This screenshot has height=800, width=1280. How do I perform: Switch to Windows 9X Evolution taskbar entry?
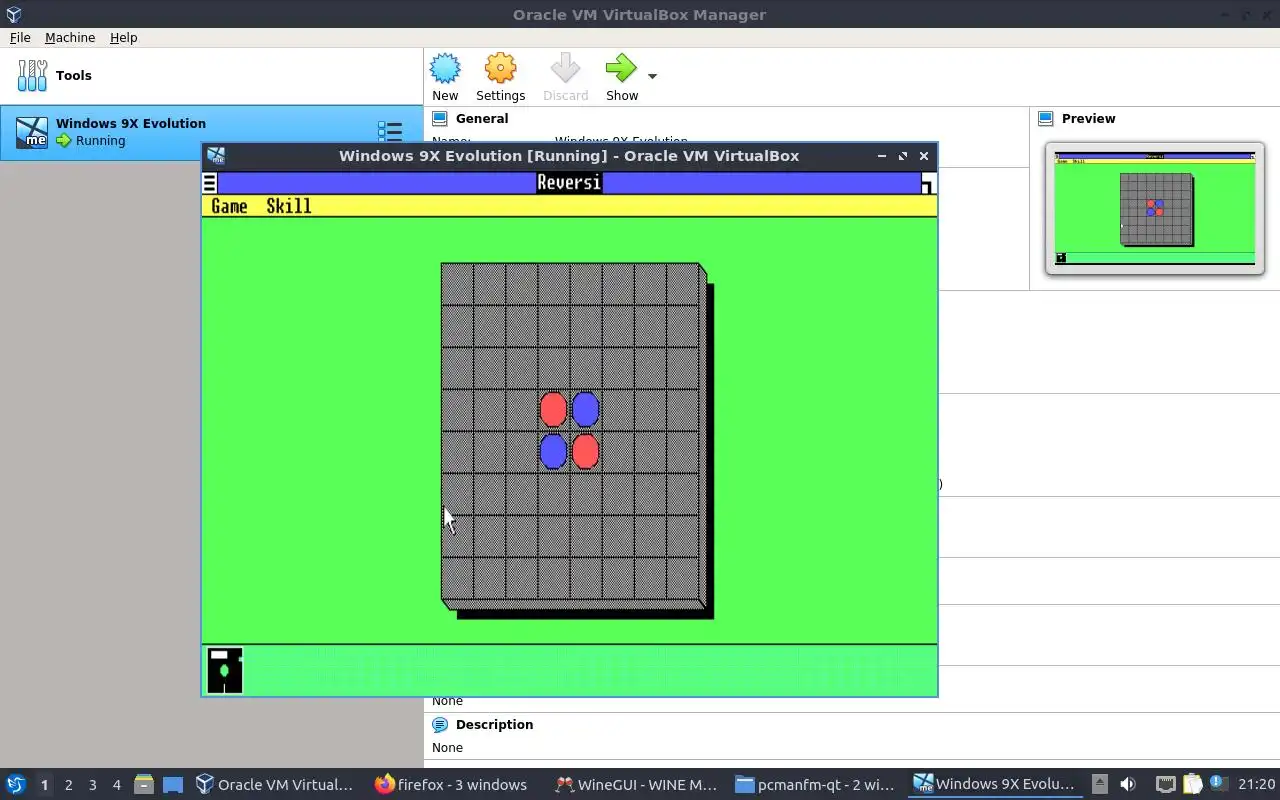click(995, 785)
